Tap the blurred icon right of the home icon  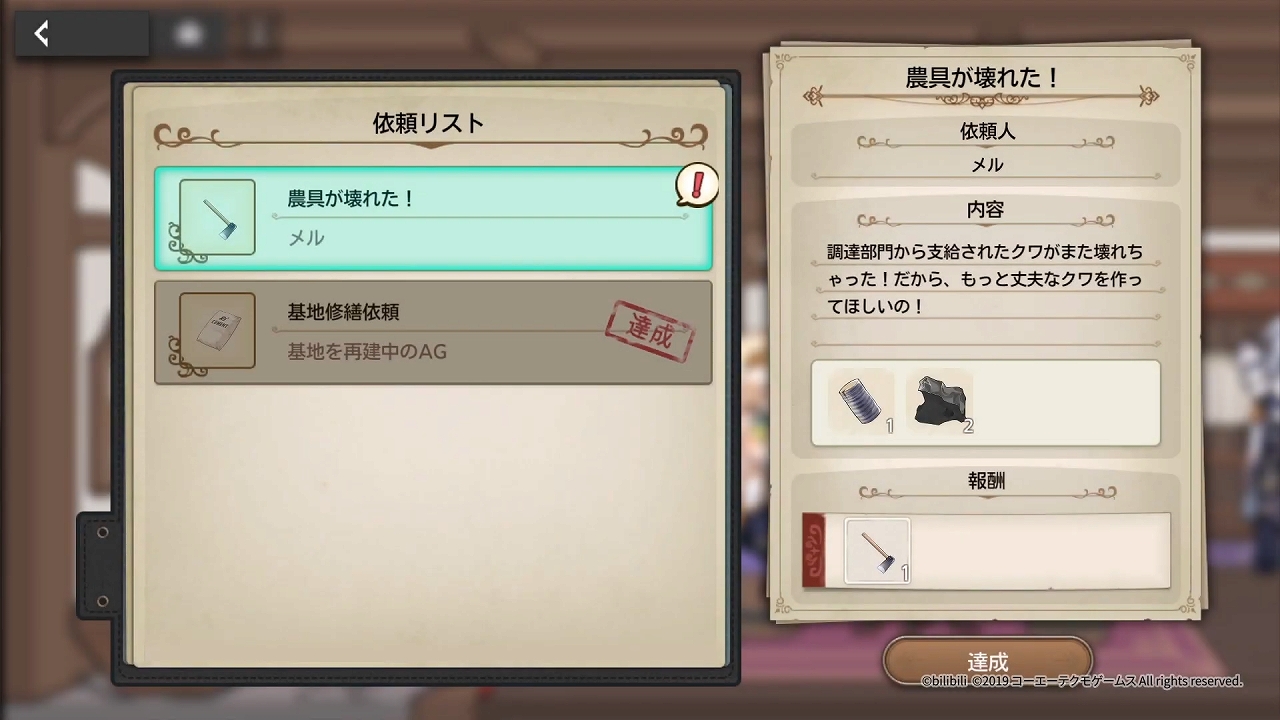258,34
